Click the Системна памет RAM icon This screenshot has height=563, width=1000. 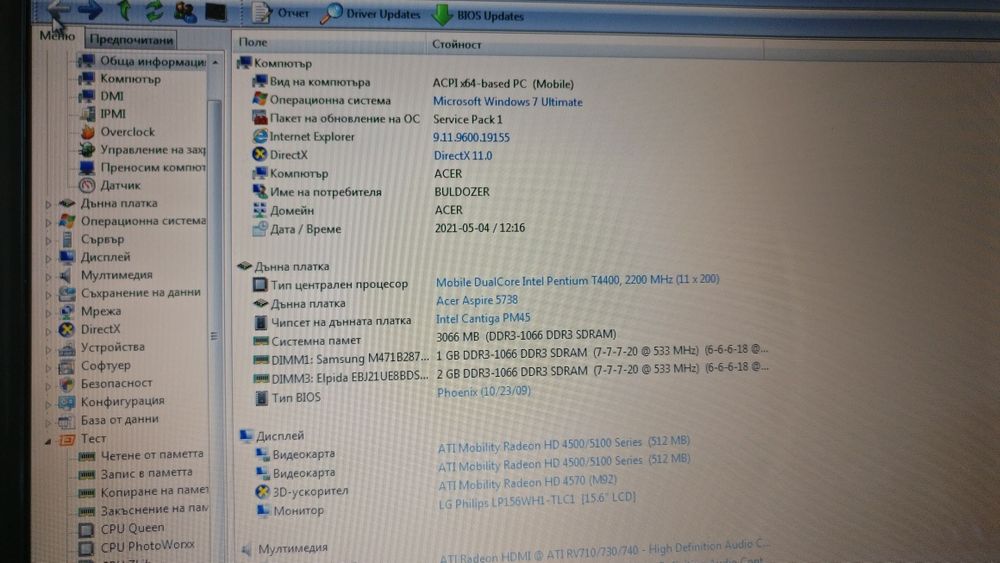(x=260, y=340)
